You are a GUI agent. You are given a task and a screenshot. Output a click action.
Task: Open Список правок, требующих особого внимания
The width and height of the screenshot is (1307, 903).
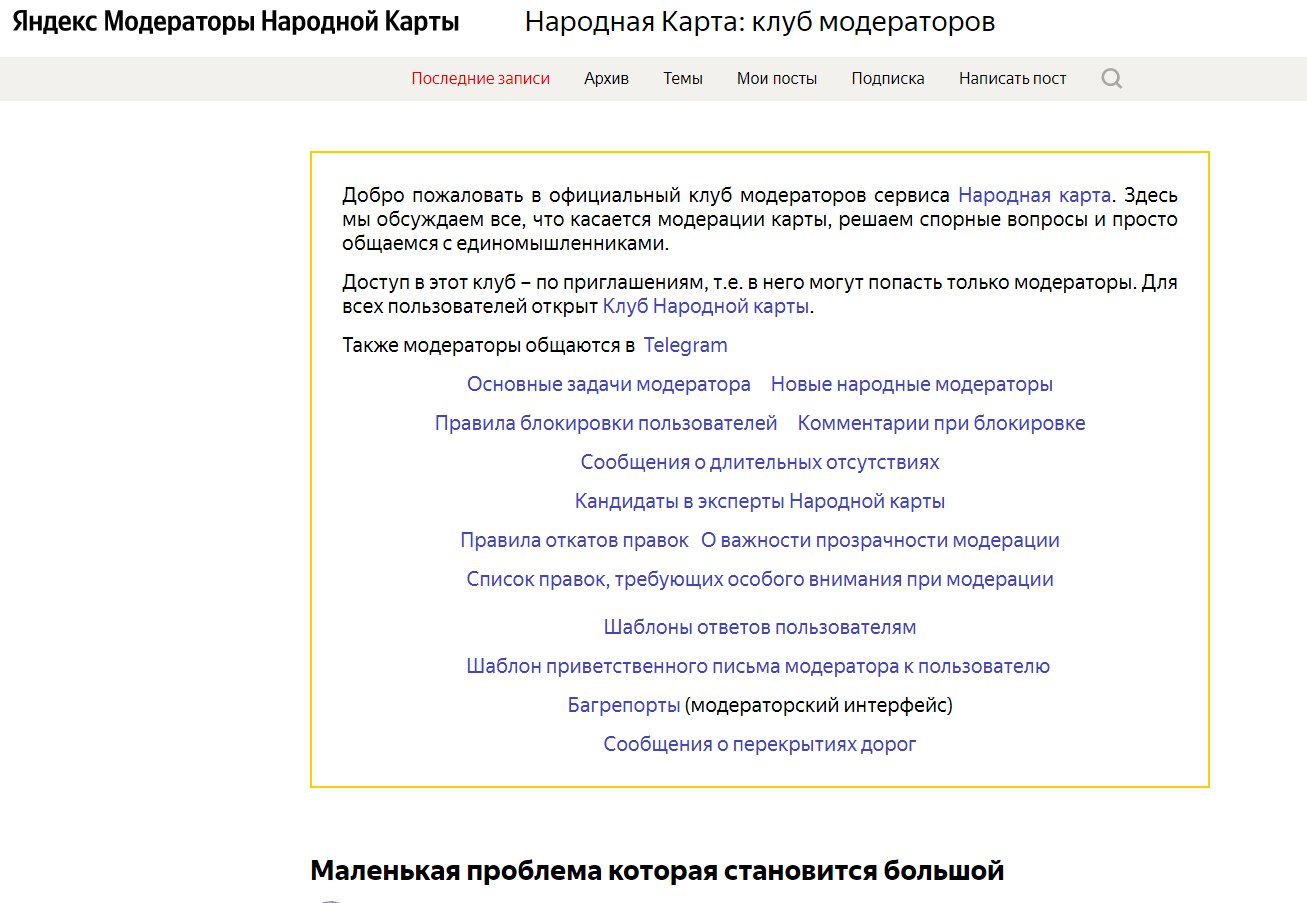(x=760, y=579)
